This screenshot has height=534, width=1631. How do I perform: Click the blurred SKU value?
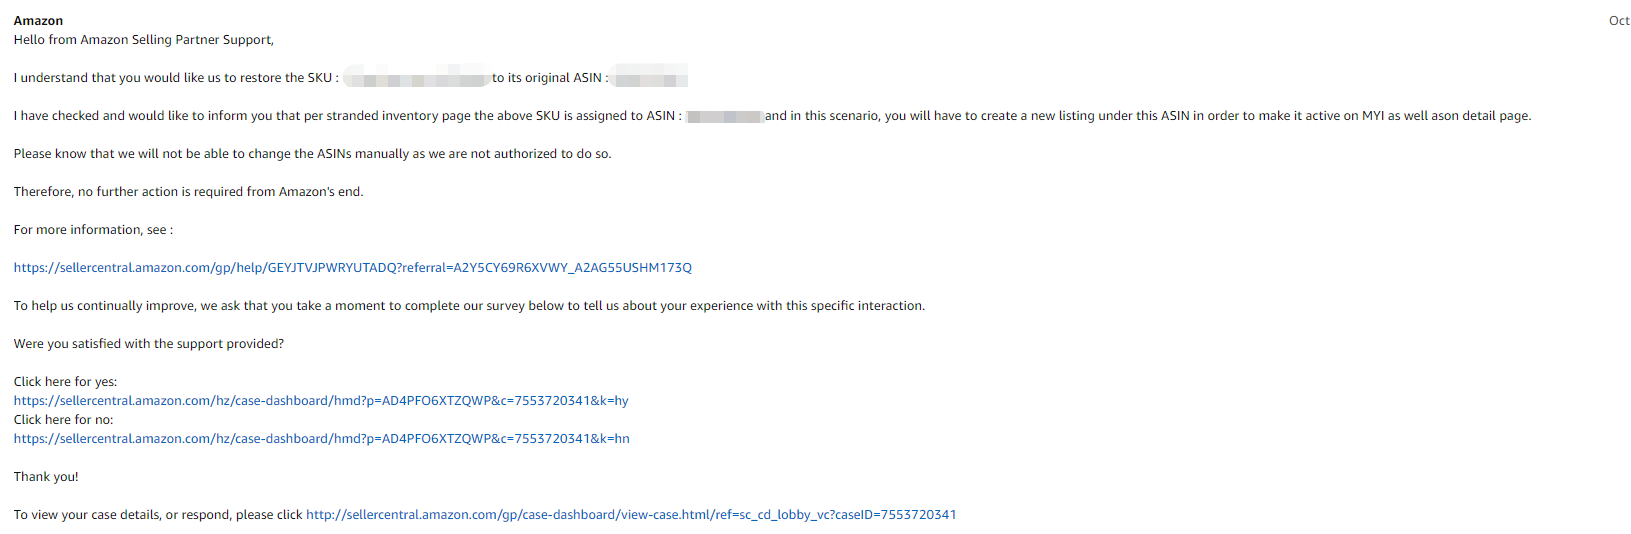[x=416, y=78]
